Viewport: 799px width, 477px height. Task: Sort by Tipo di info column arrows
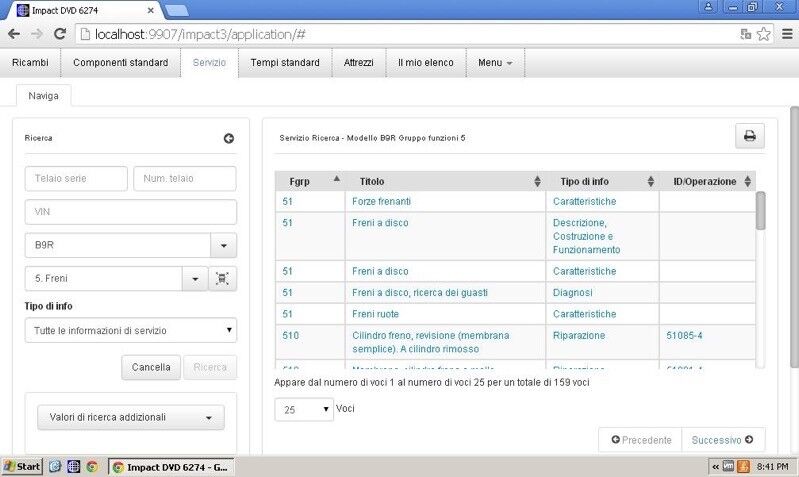(650, 182)
